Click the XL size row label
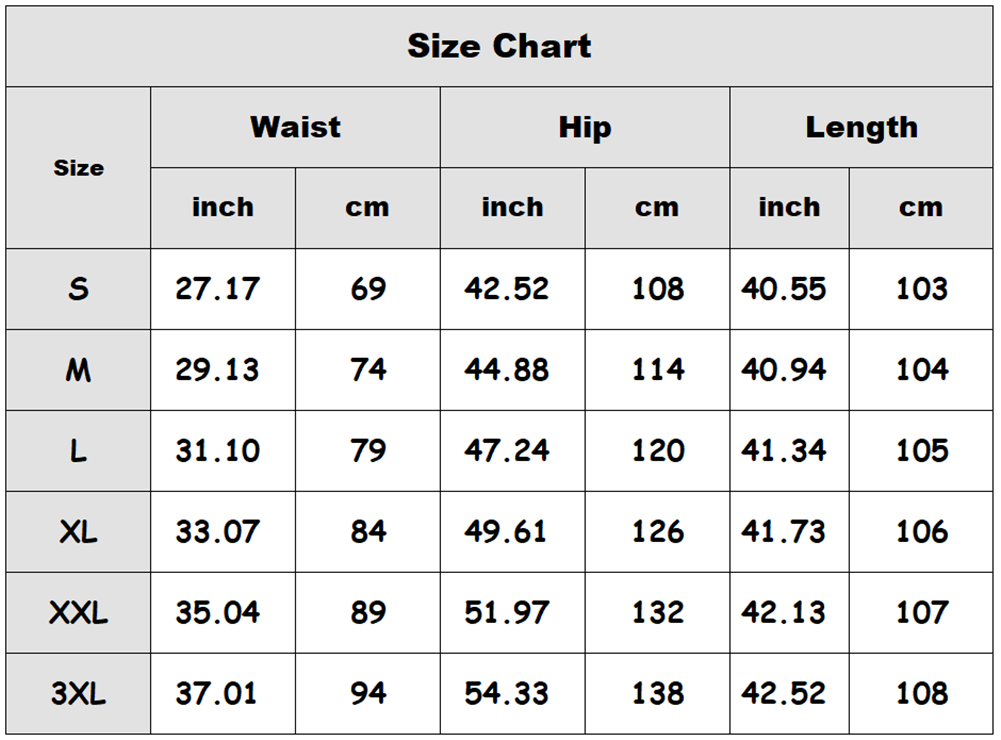 coord(79,531)
